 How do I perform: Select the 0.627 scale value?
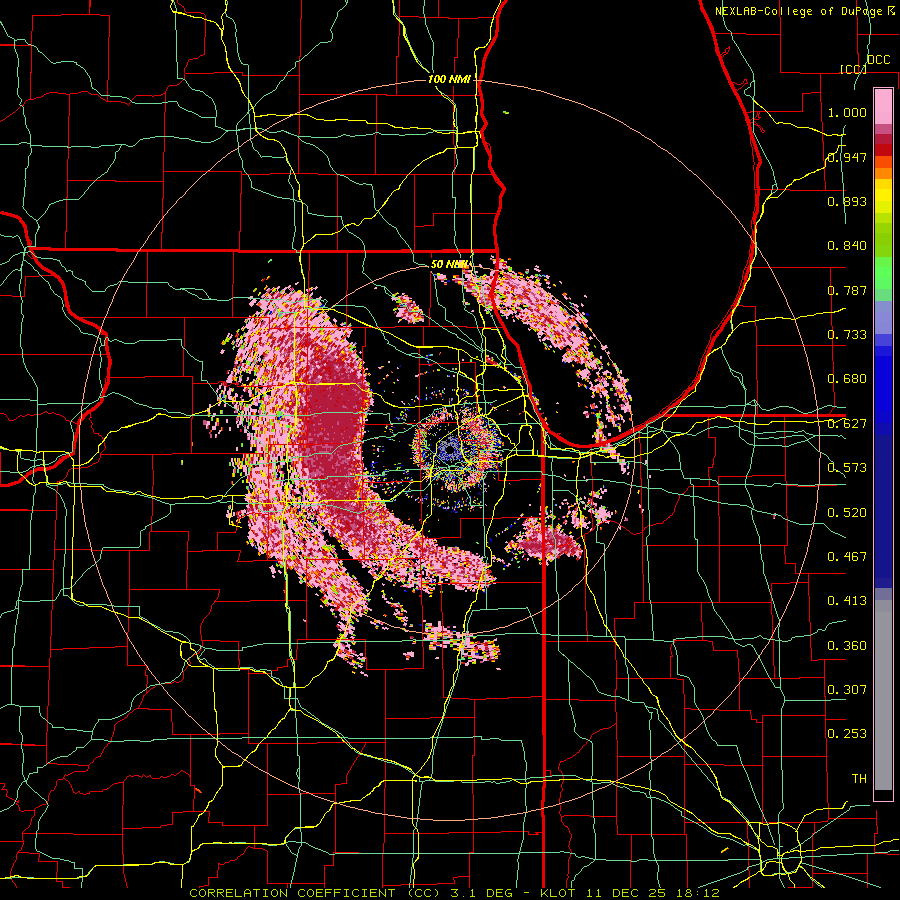coord(847,424)
